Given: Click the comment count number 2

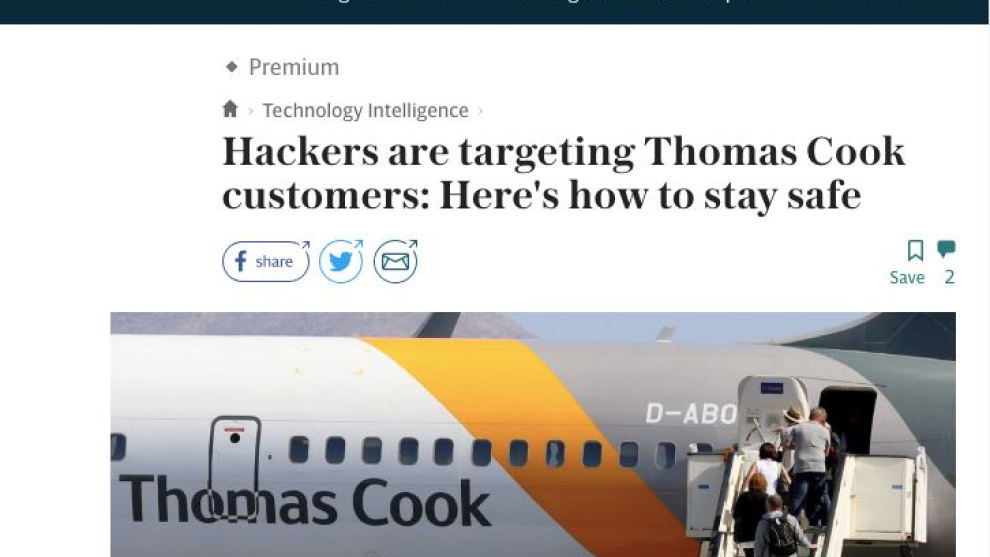Looking at the screenshot, I should [949, 277].
